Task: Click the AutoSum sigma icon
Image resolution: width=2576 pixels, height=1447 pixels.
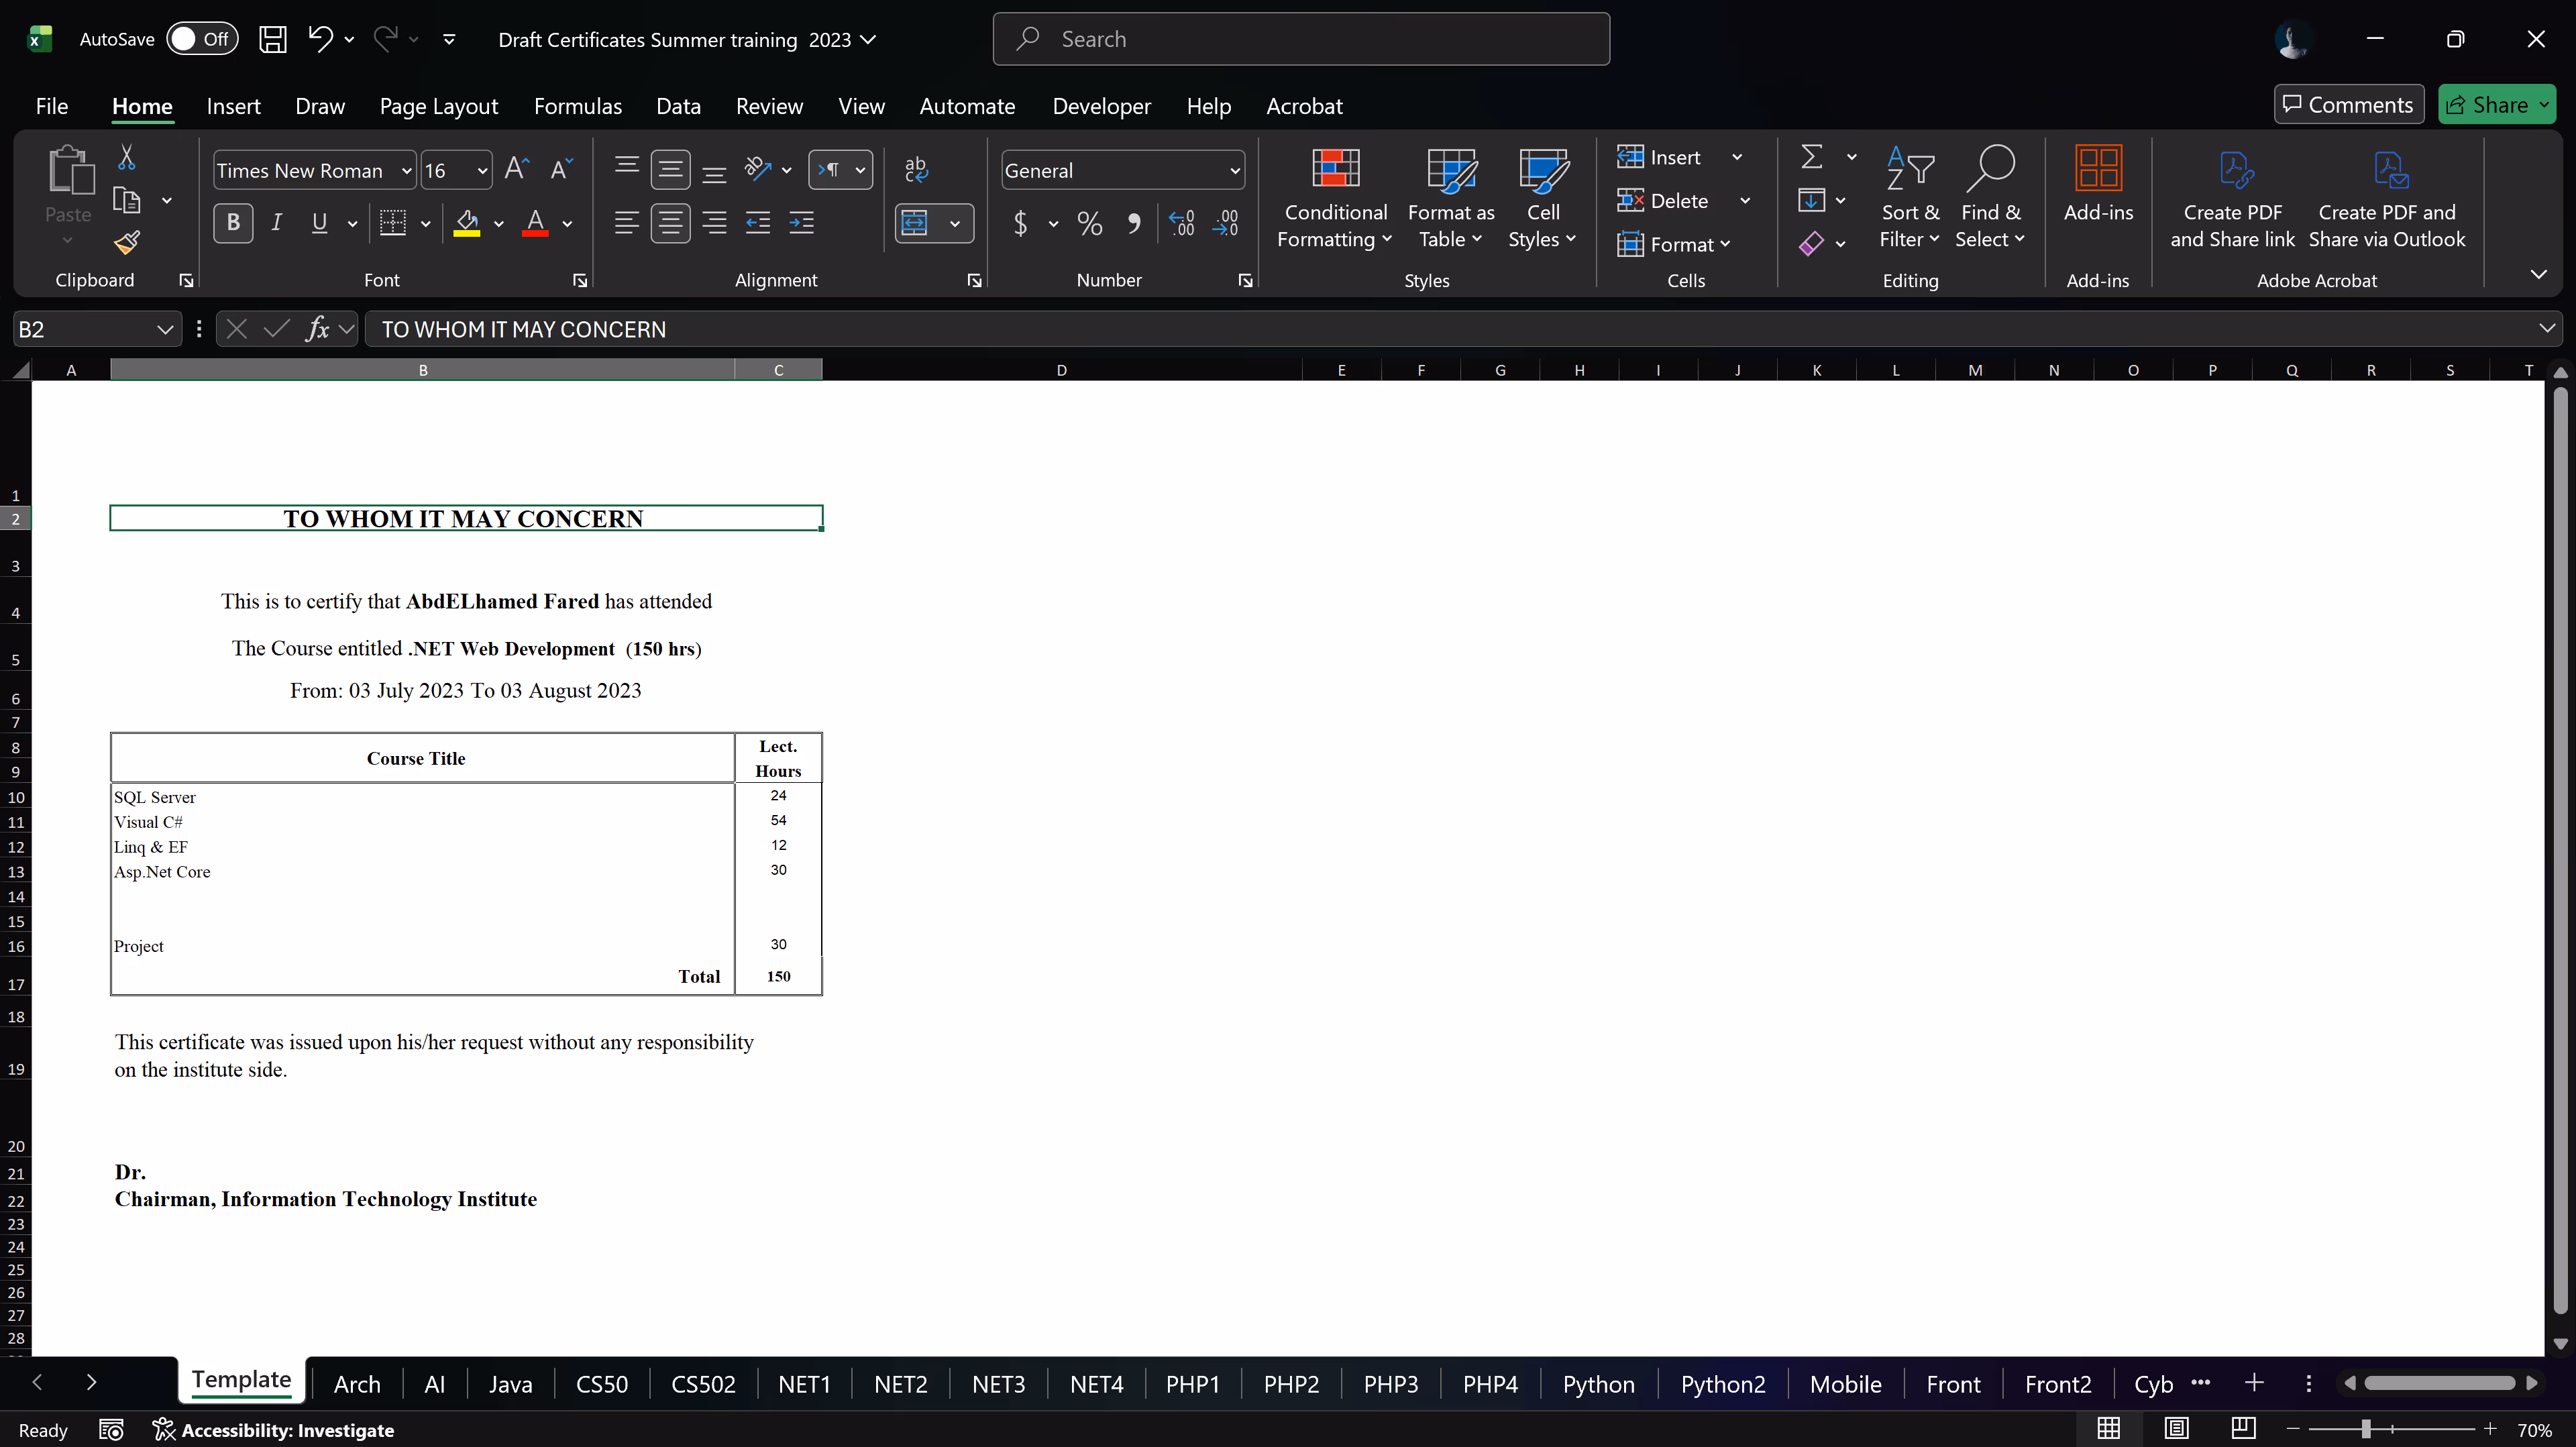Action: (x=1811, y=157)
